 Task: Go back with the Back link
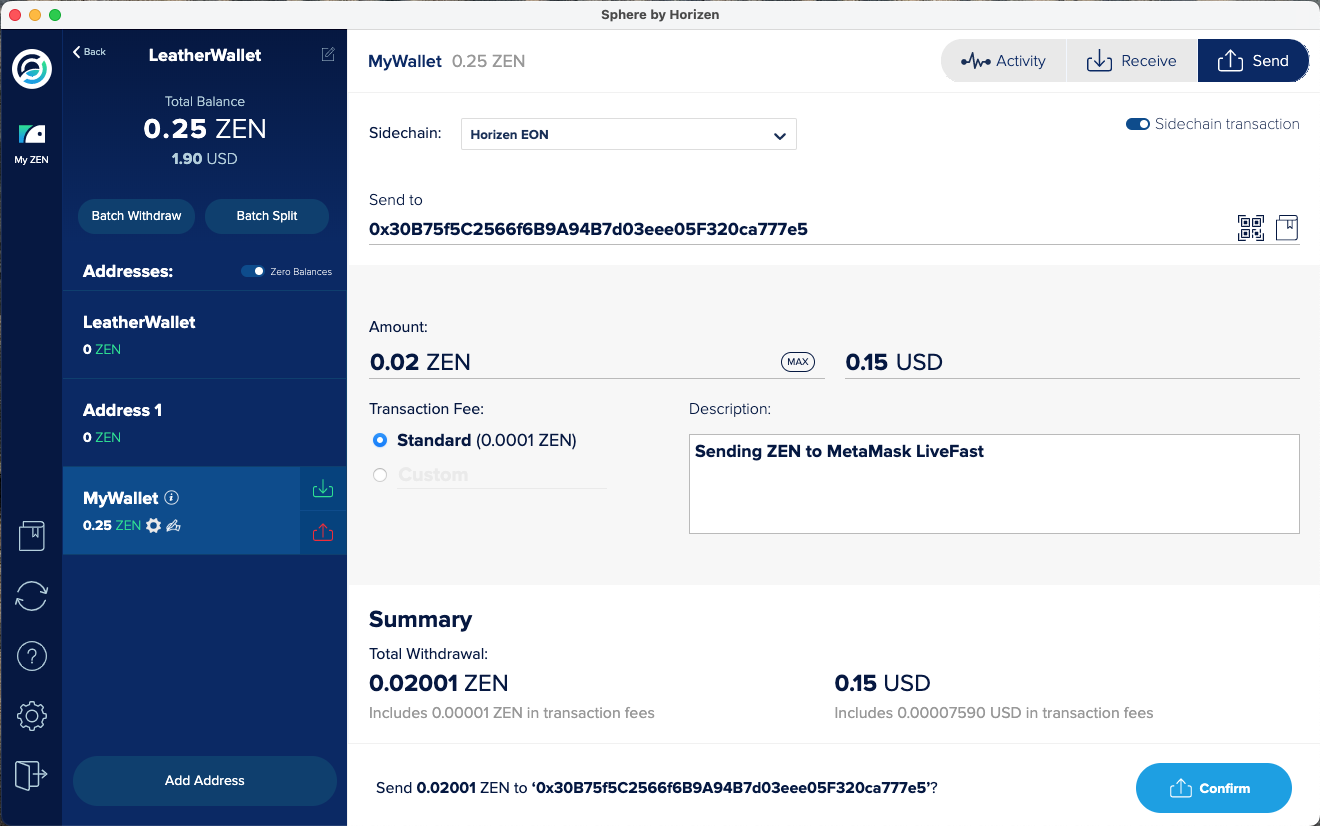point(89,52)
